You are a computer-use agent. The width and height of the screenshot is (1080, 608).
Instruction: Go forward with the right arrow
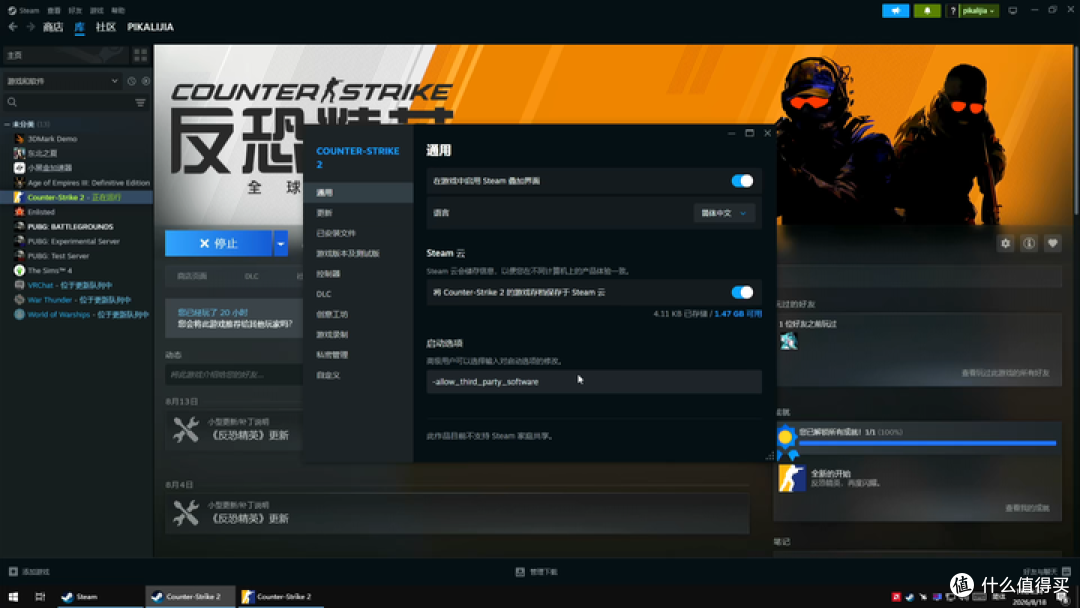(30, 27)
